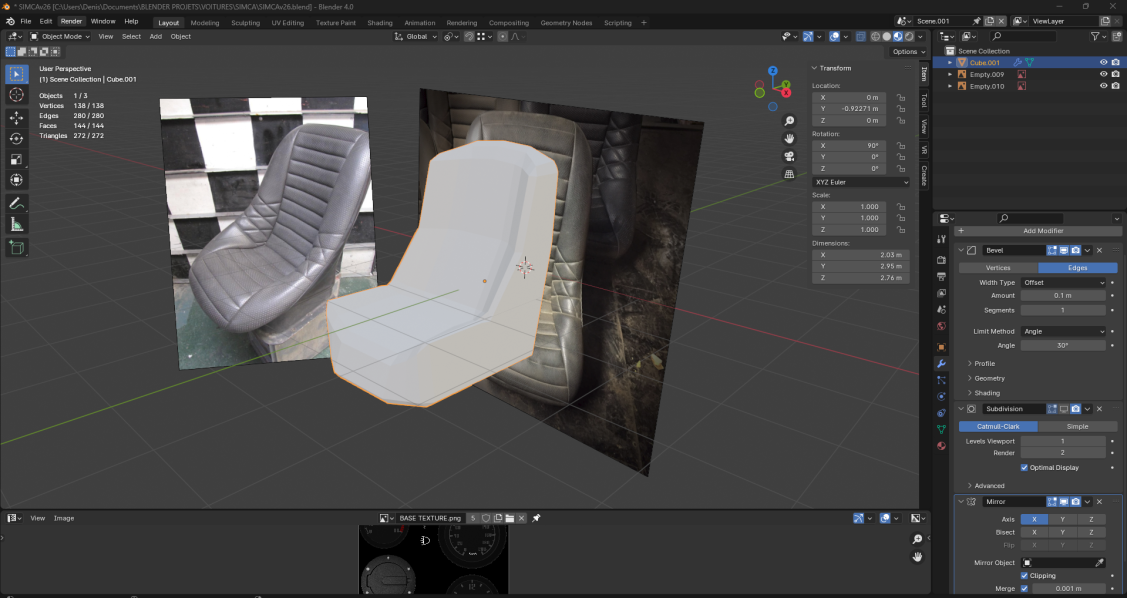The width and height of the screenshot is (1127, 598).
Task: Select the Move tool in the toolbar
Action: (x=16, y=116)
